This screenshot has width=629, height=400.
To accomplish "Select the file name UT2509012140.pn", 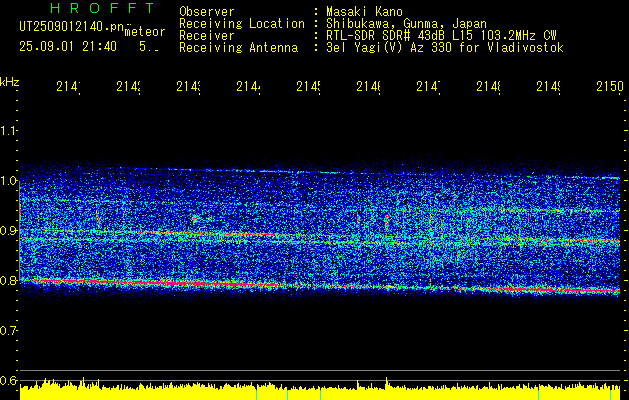I will point(71,27).
